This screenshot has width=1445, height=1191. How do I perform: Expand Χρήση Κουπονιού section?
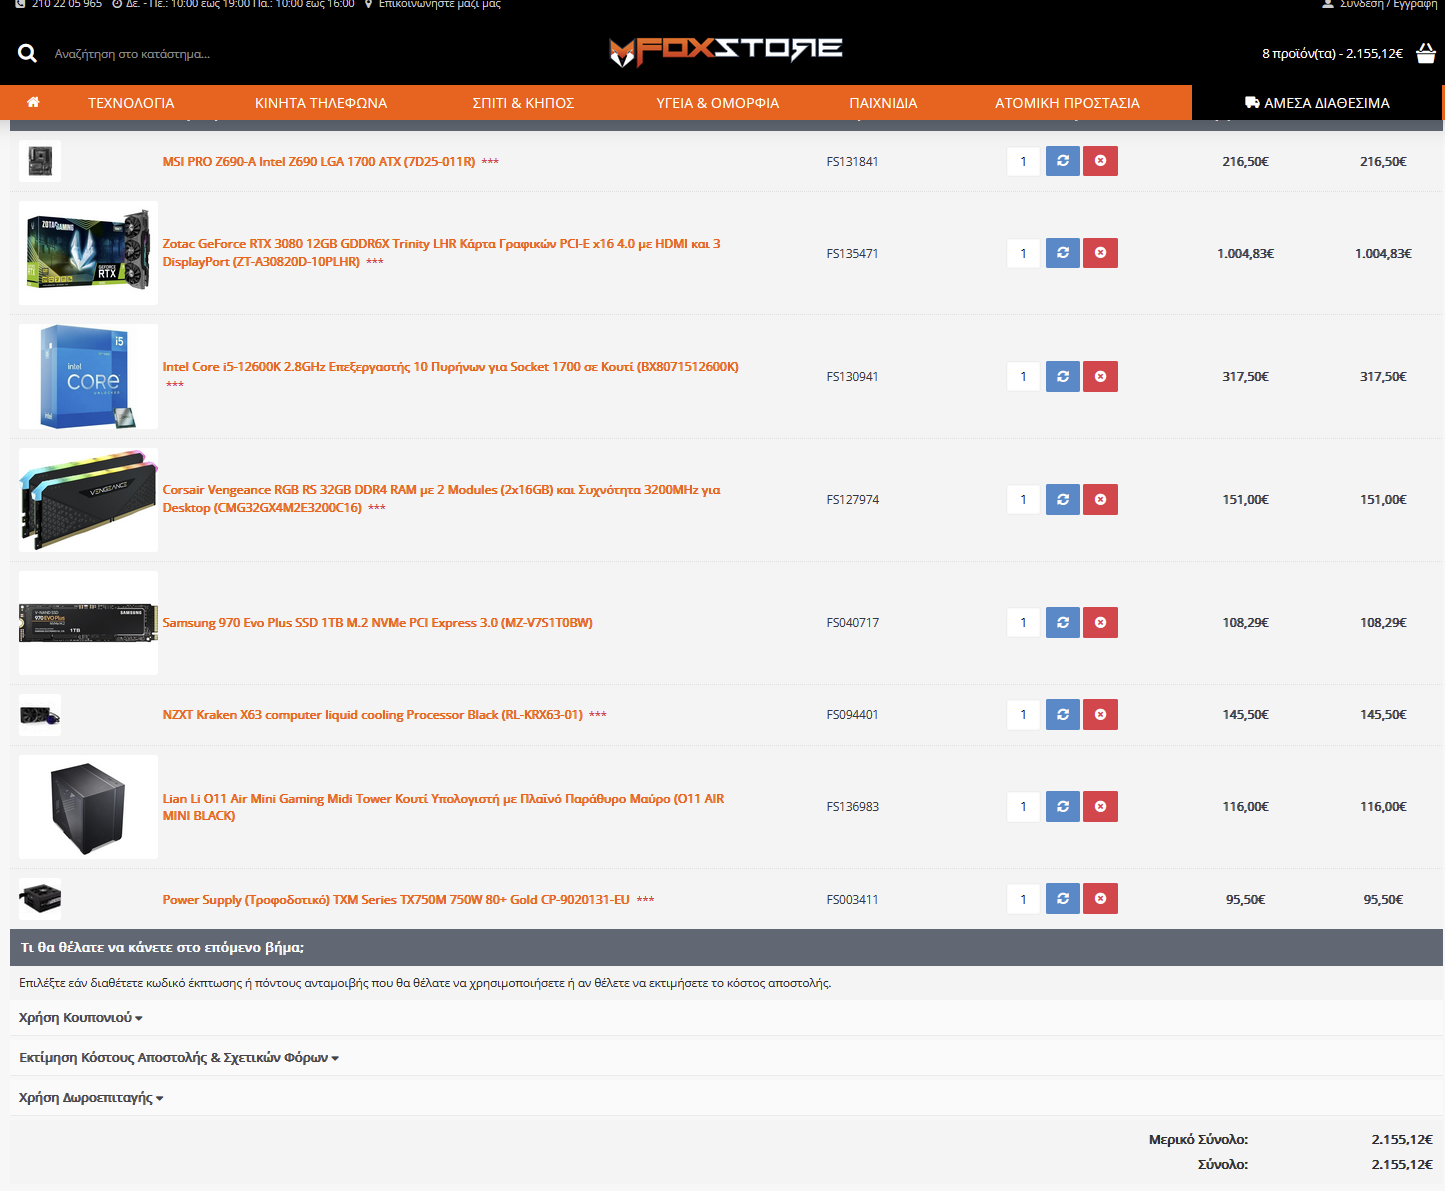81,1017
